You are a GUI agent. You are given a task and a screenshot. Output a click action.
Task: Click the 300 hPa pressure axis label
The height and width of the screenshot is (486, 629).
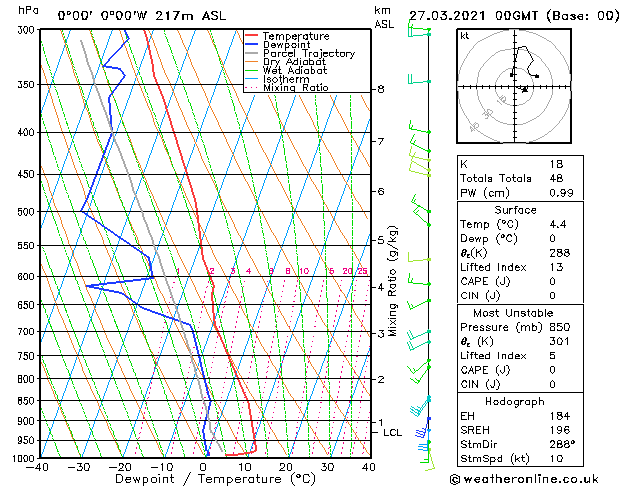click(26, 30)
